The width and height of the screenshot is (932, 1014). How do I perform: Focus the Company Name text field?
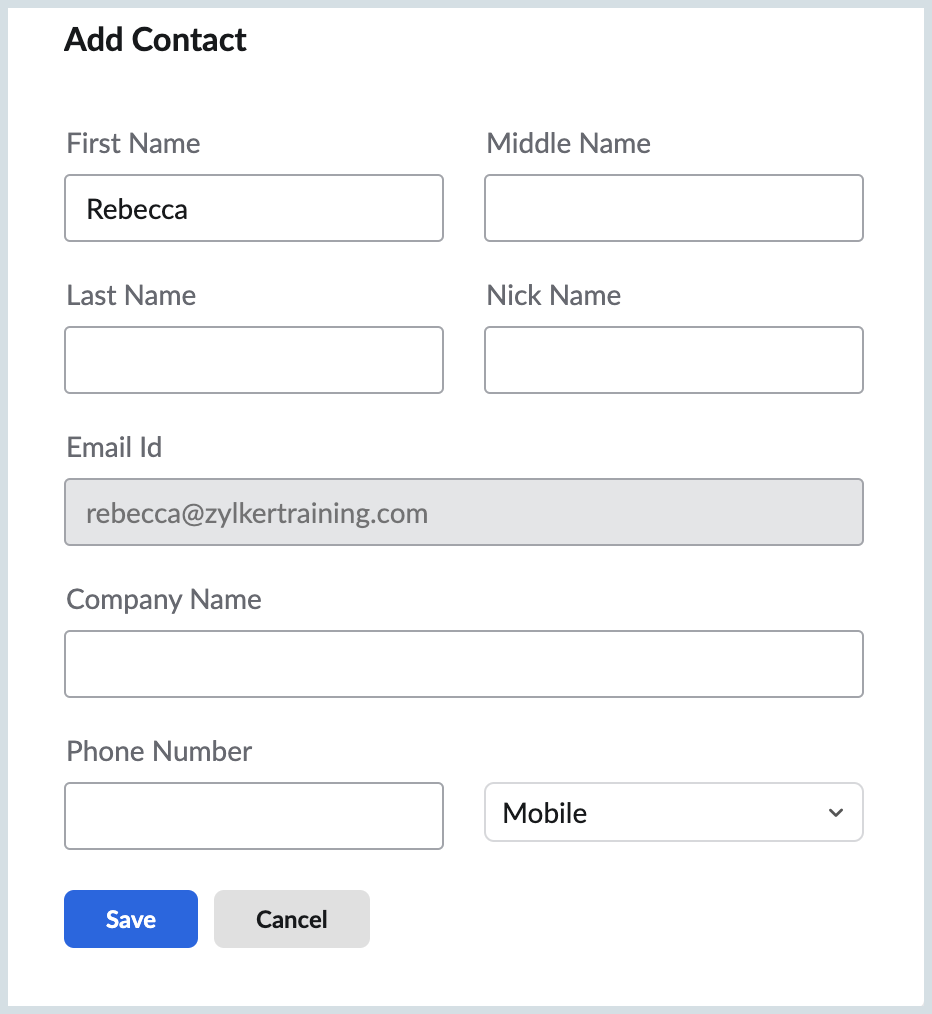click(463, 664)
